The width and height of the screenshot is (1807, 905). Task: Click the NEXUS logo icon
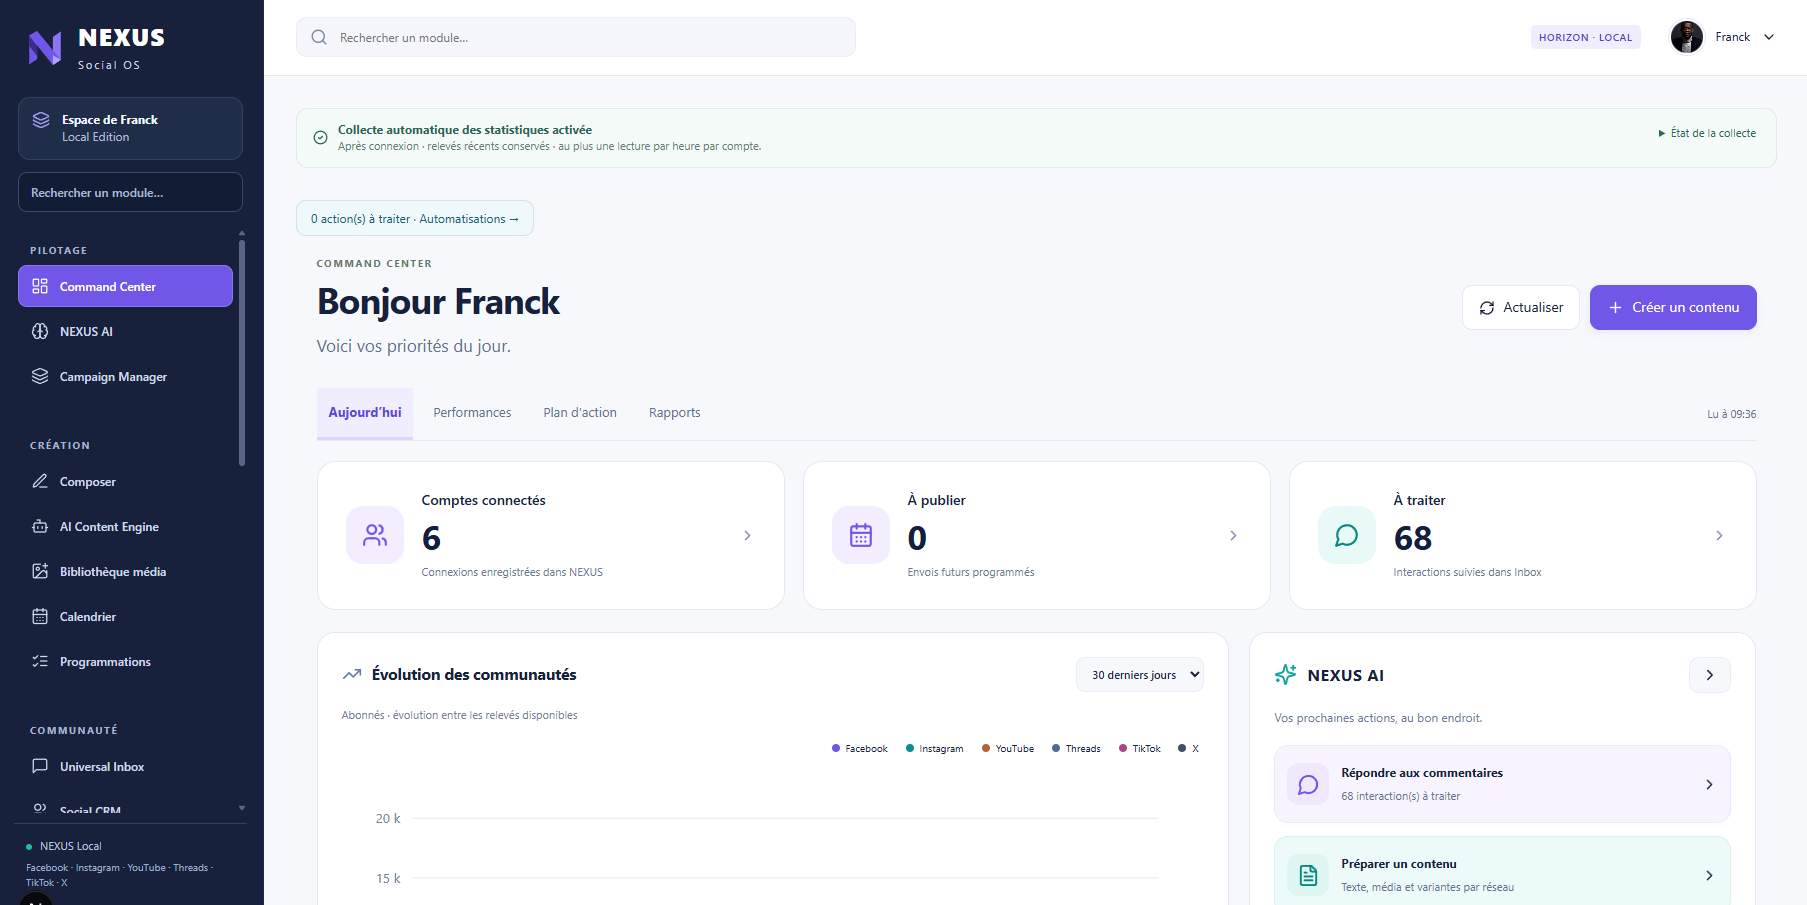point(45,47)
